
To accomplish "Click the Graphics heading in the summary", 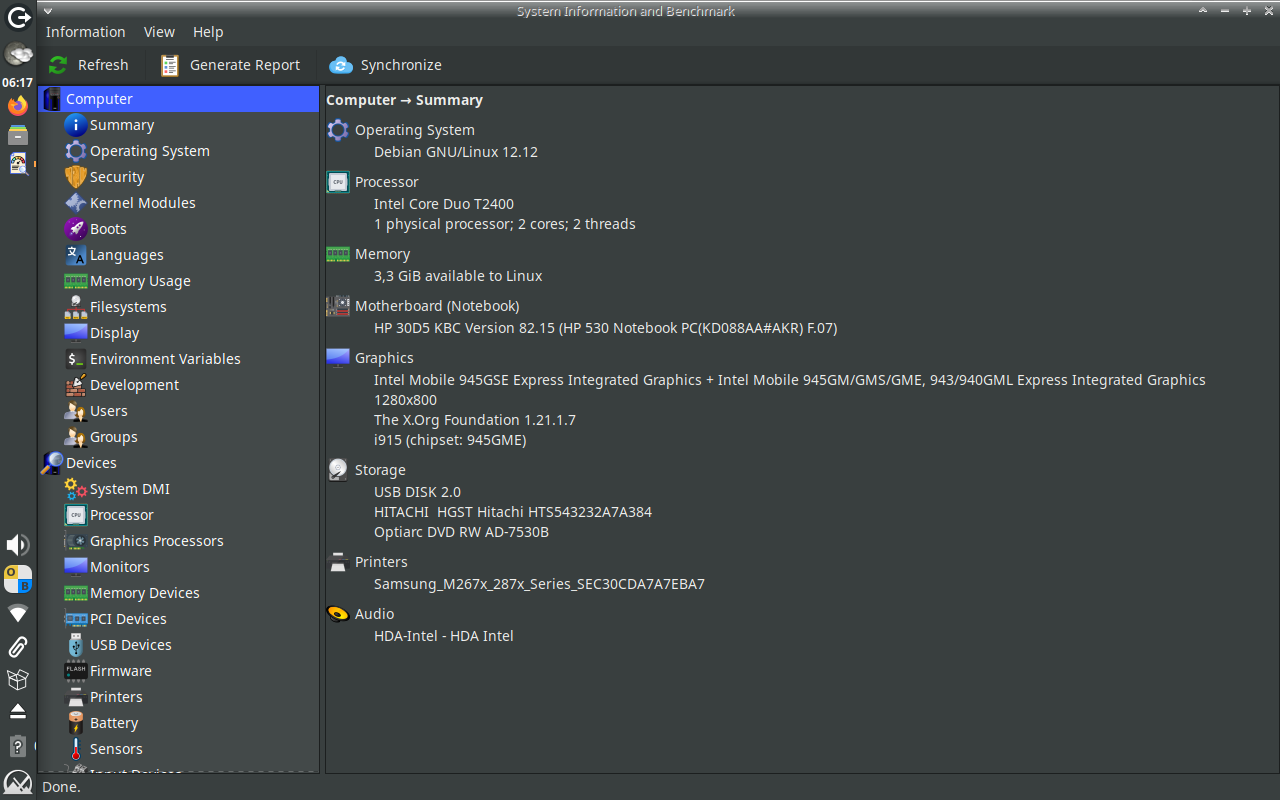I will 384,358.
